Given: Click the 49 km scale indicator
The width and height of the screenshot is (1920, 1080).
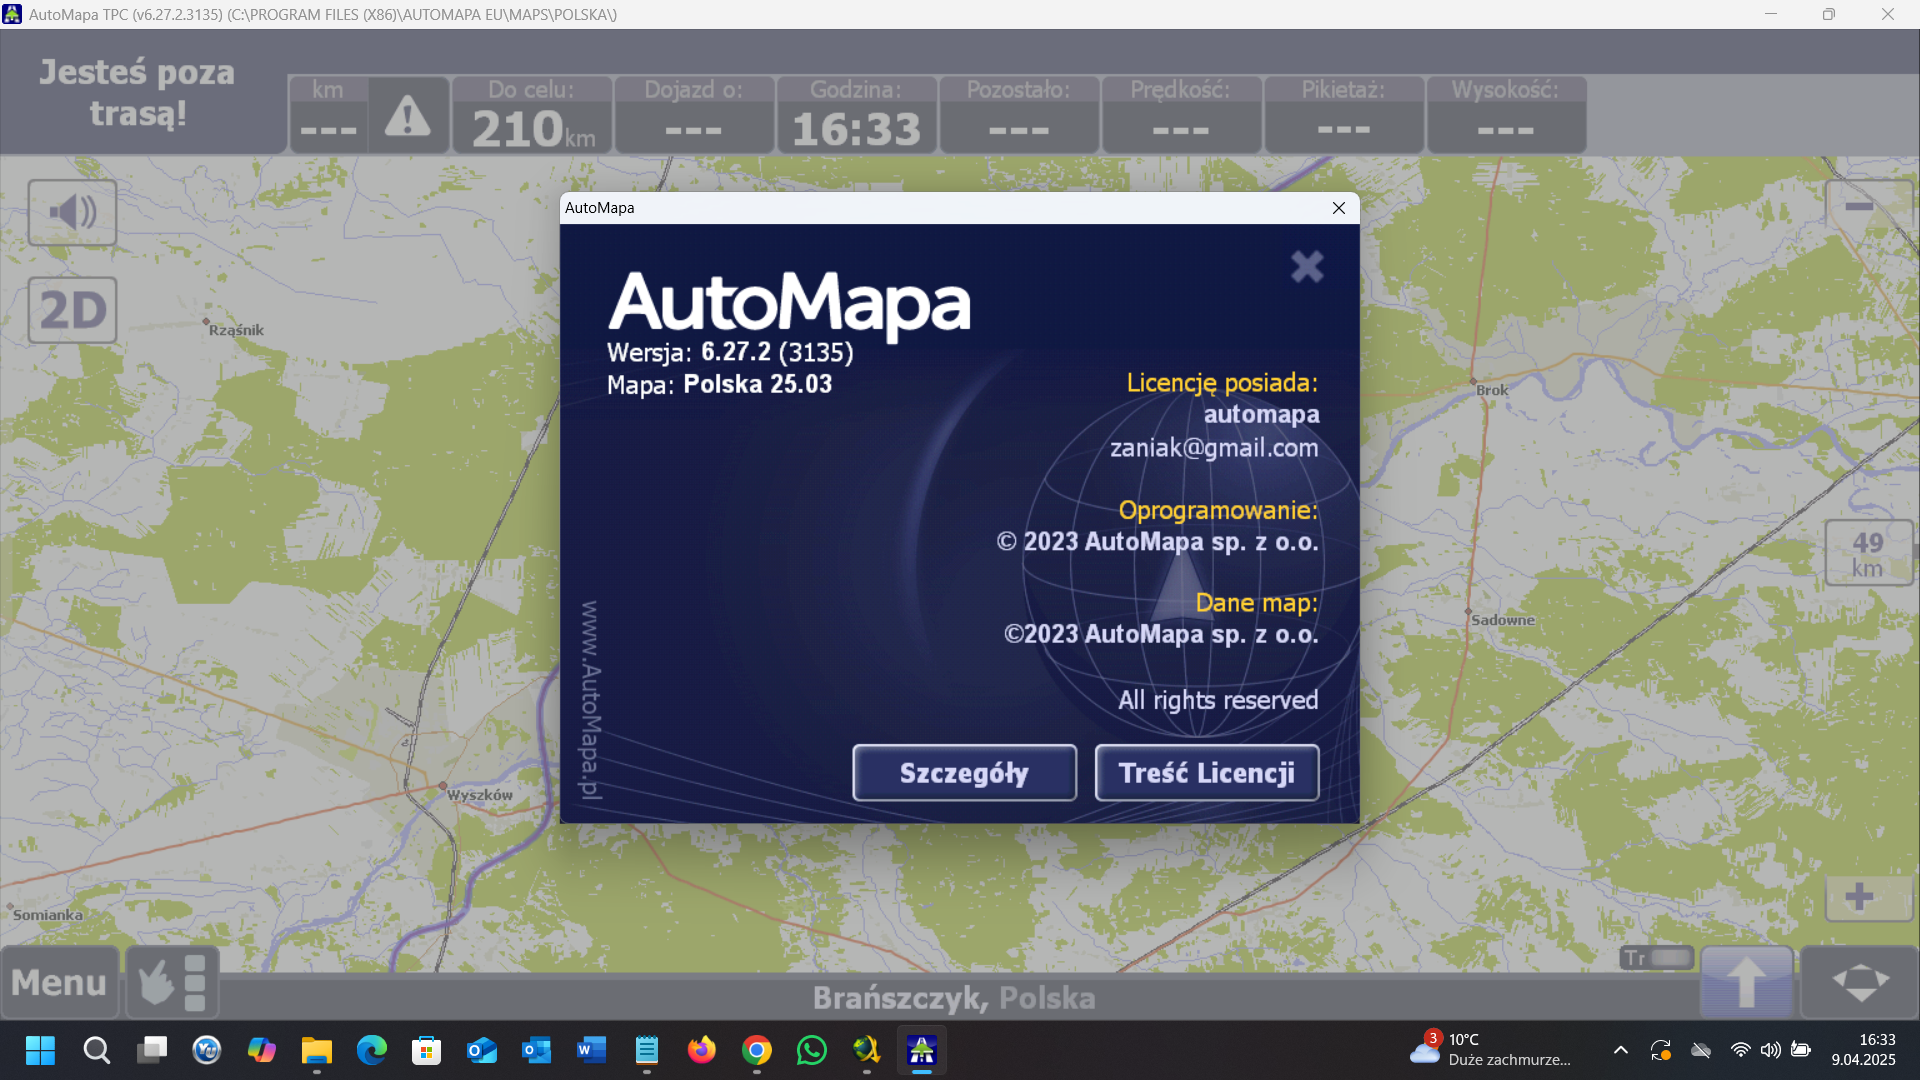Looking at the screenshot, I should [1867, 554].
